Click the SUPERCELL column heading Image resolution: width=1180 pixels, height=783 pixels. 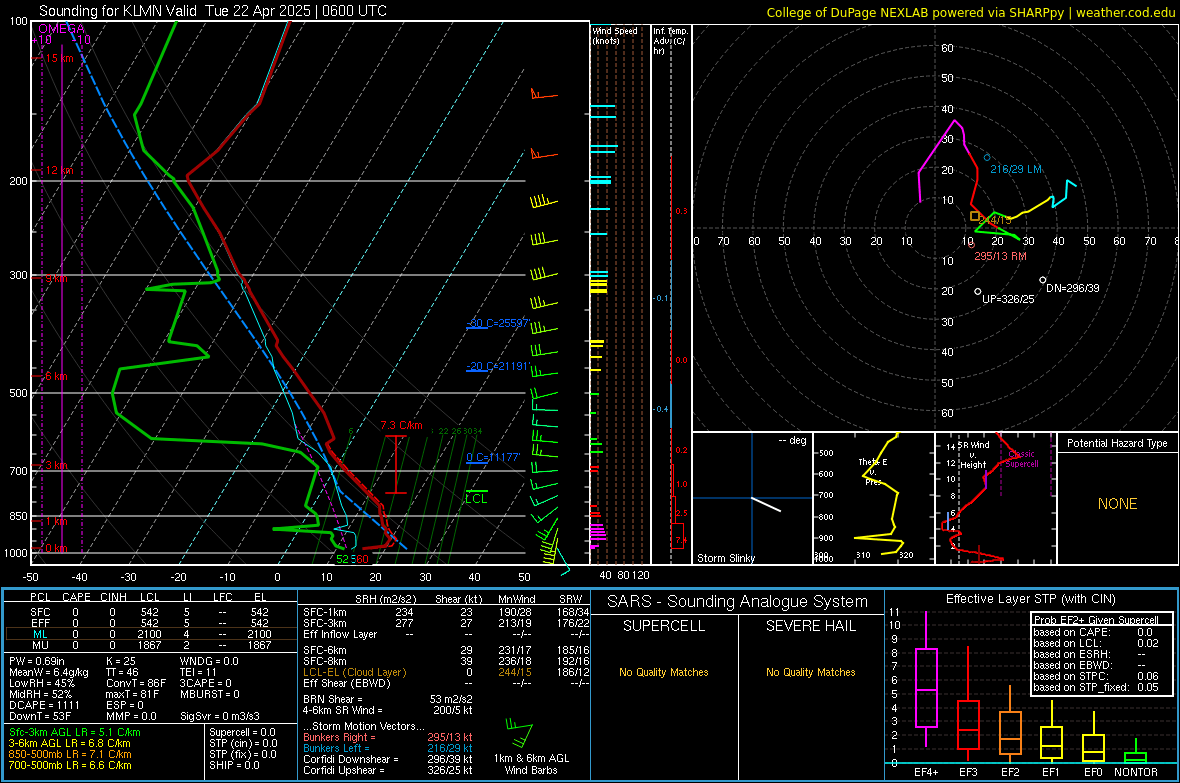(x=664, y=626)
